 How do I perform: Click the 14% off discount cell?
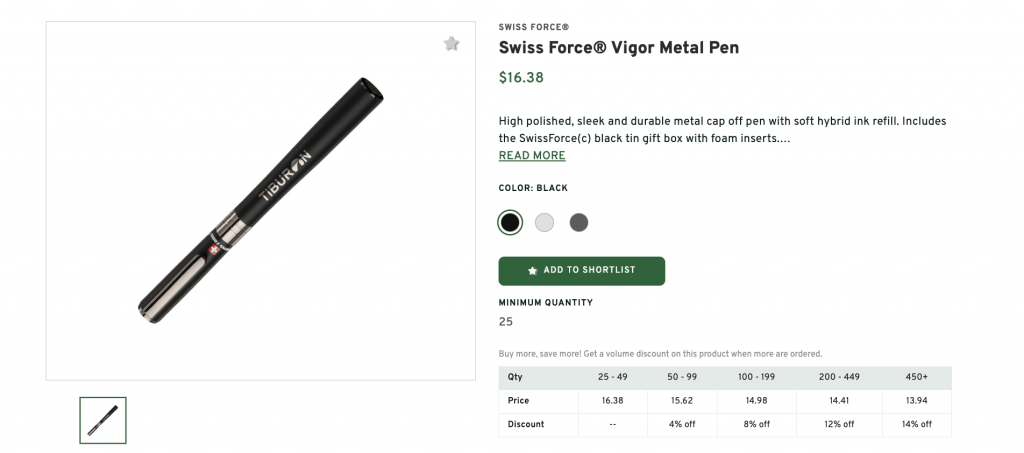(x=914, y=424)
